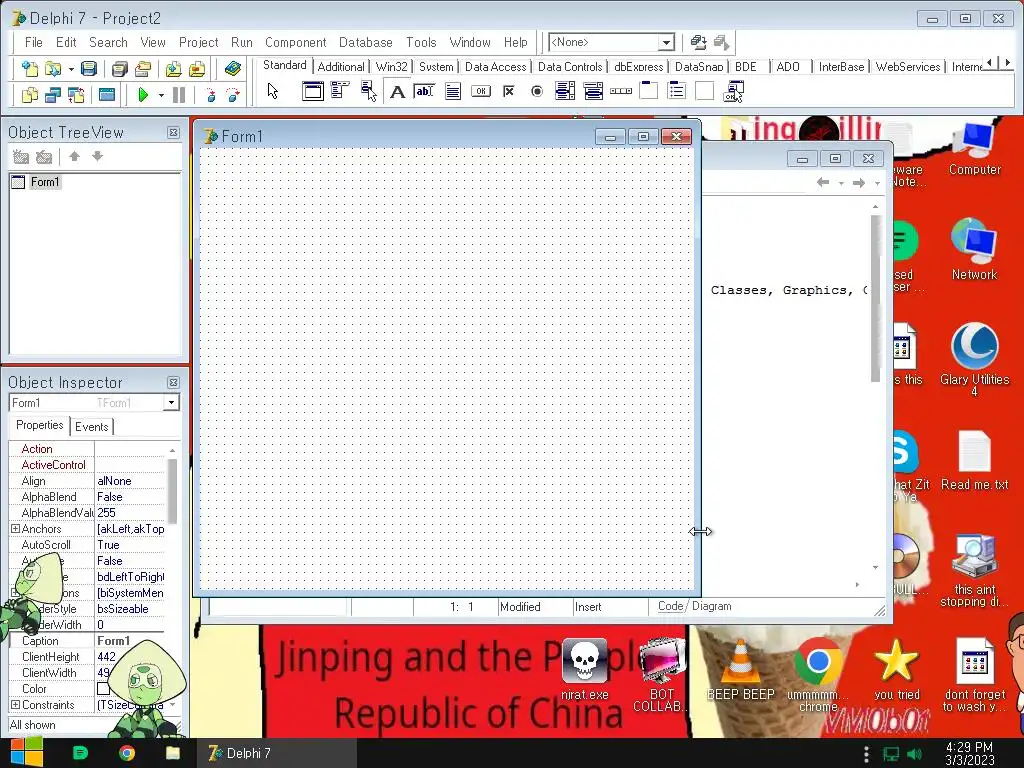Screen dimensions: 1024x768
Task: Click the code editor vertical scrollbar
Action: click(876, 298)
